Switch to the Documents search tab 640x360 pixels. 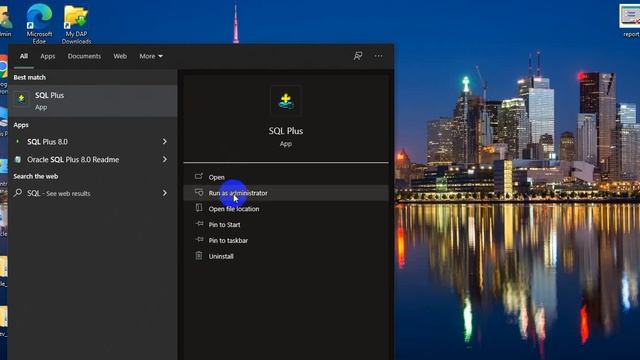84,56
